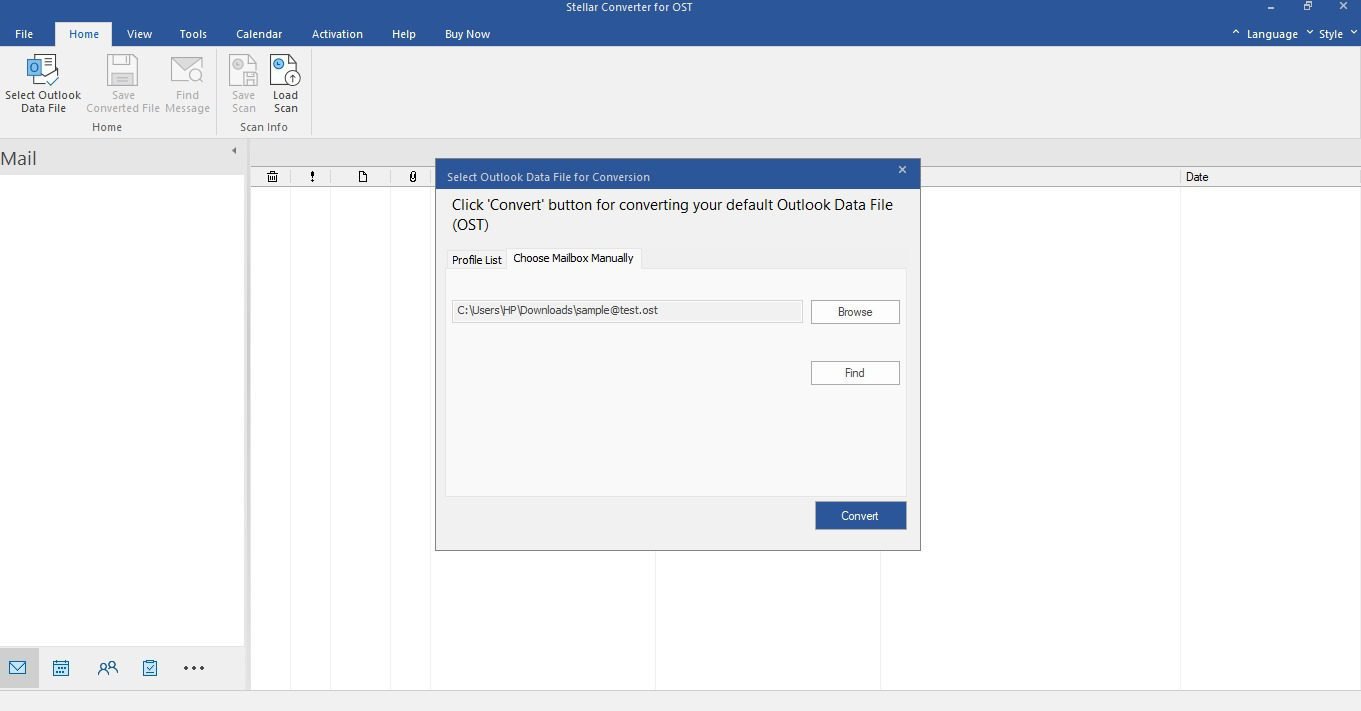Collapse the Mail pane arrow
Screen dimensions: 1361x711
click(234, 151)
